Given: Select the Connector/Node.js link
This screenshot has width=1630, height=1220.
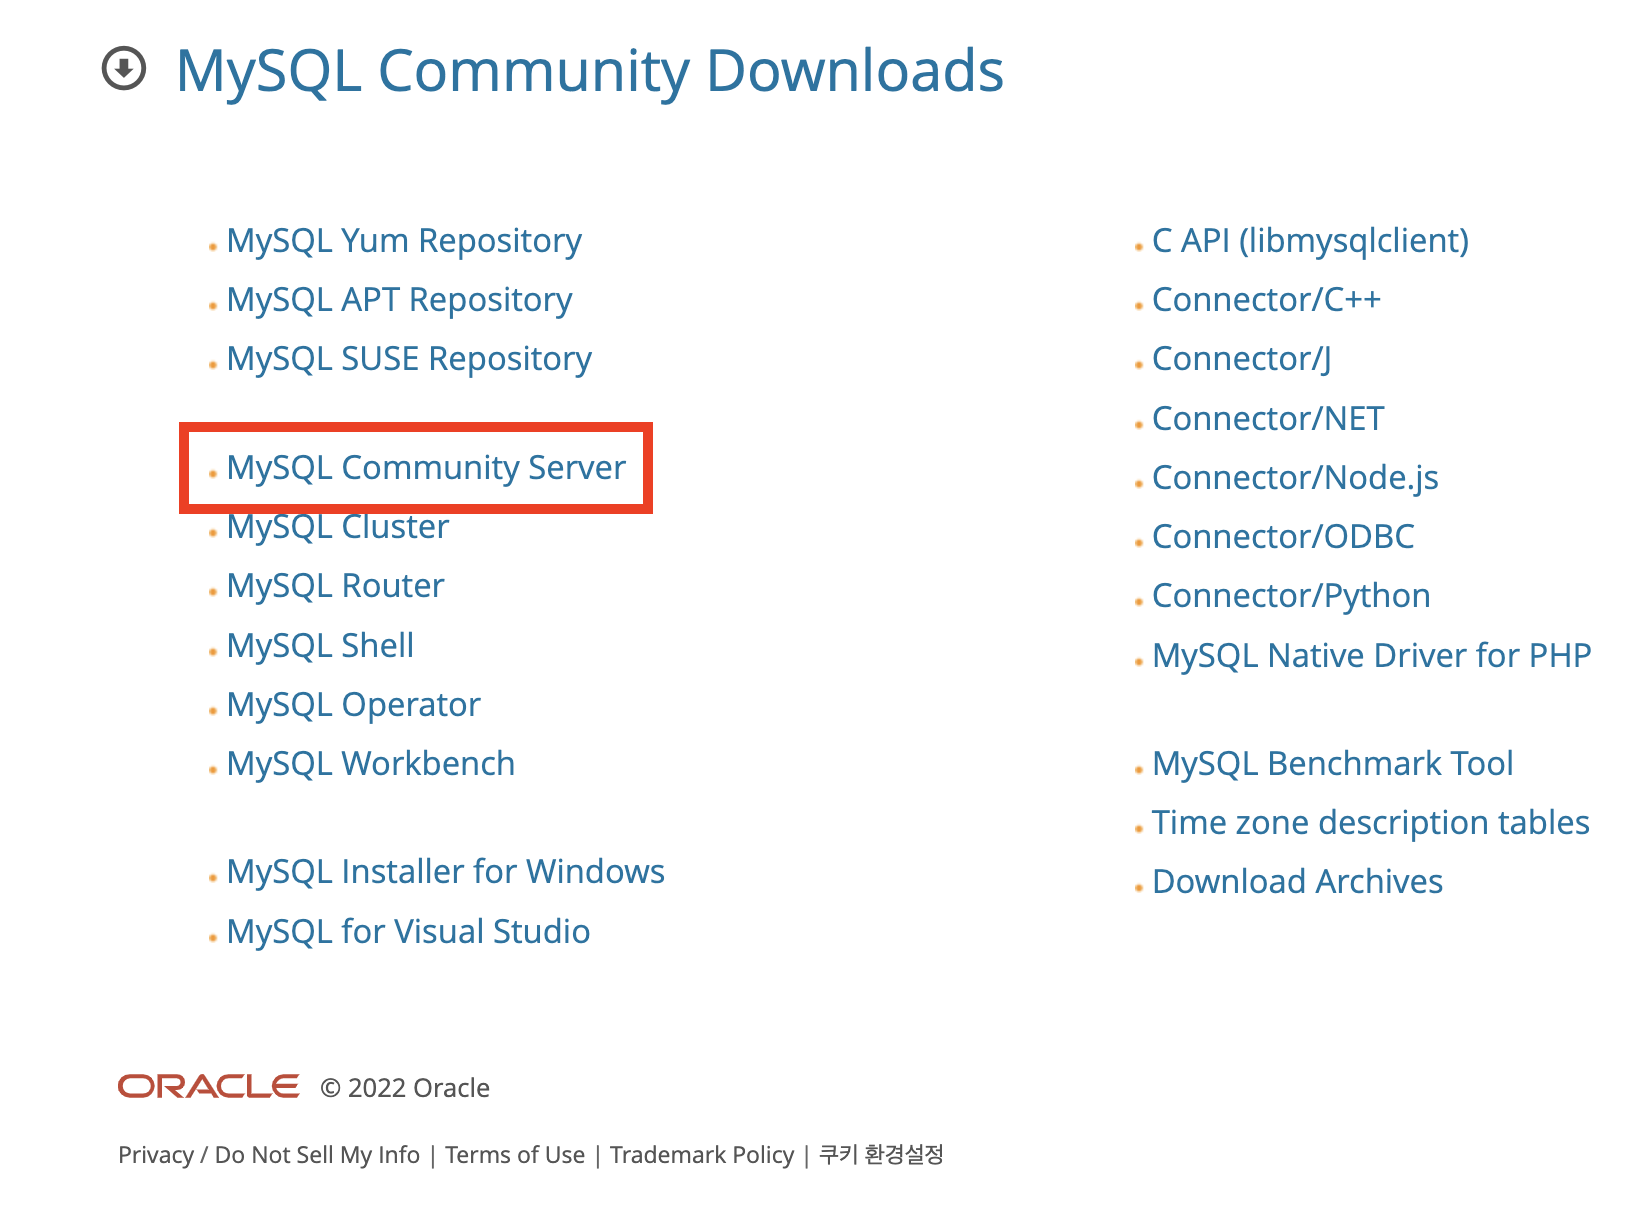Looking at the screenshot, I should click(1295, 478).
